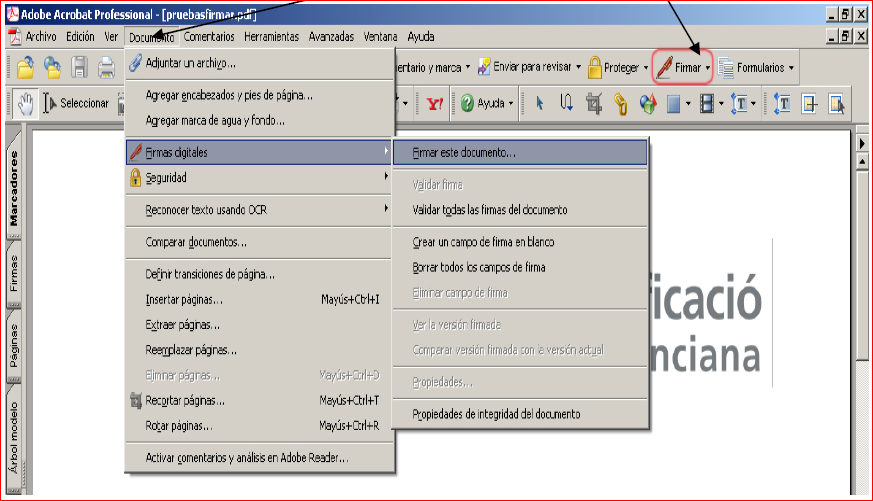The height and width of the screenshot is (501, 873).
Task: Select the Crop tool icon
Action: point(594,104)
